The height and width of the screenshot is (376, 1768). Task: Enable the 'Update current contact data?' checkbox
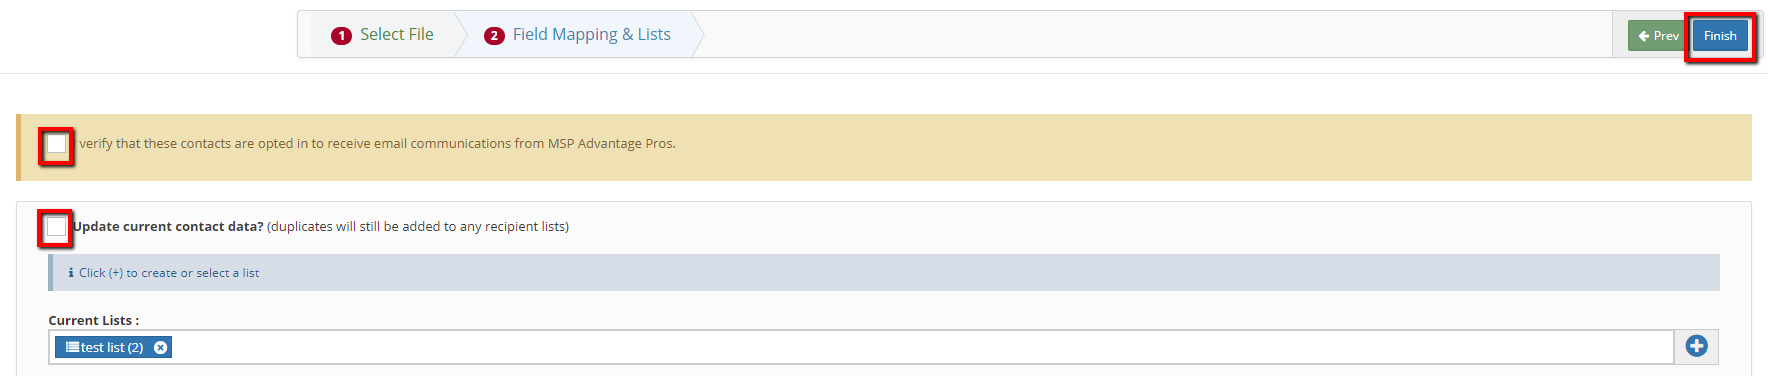click(56, 227)
